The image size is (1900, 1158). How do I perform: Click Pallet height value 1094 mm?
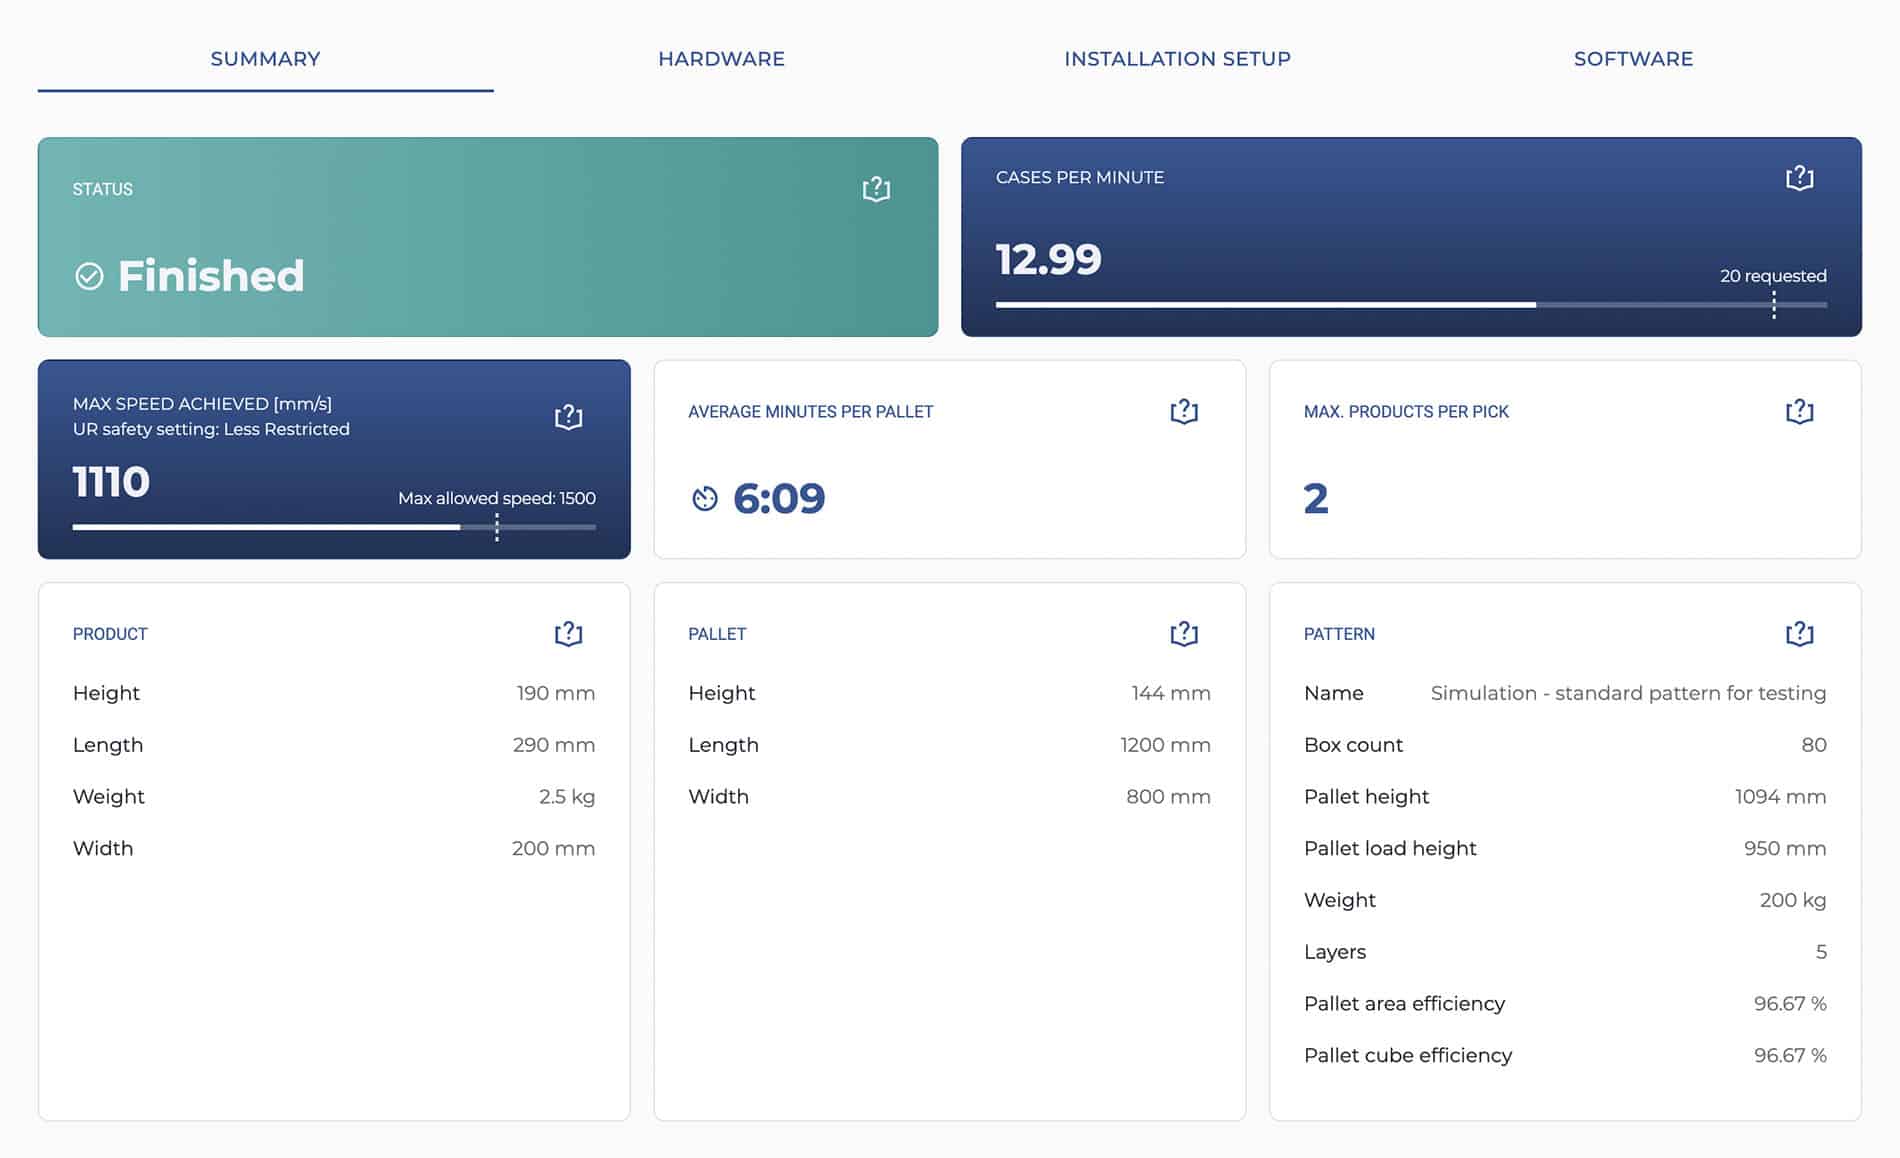click(1780, 797)
